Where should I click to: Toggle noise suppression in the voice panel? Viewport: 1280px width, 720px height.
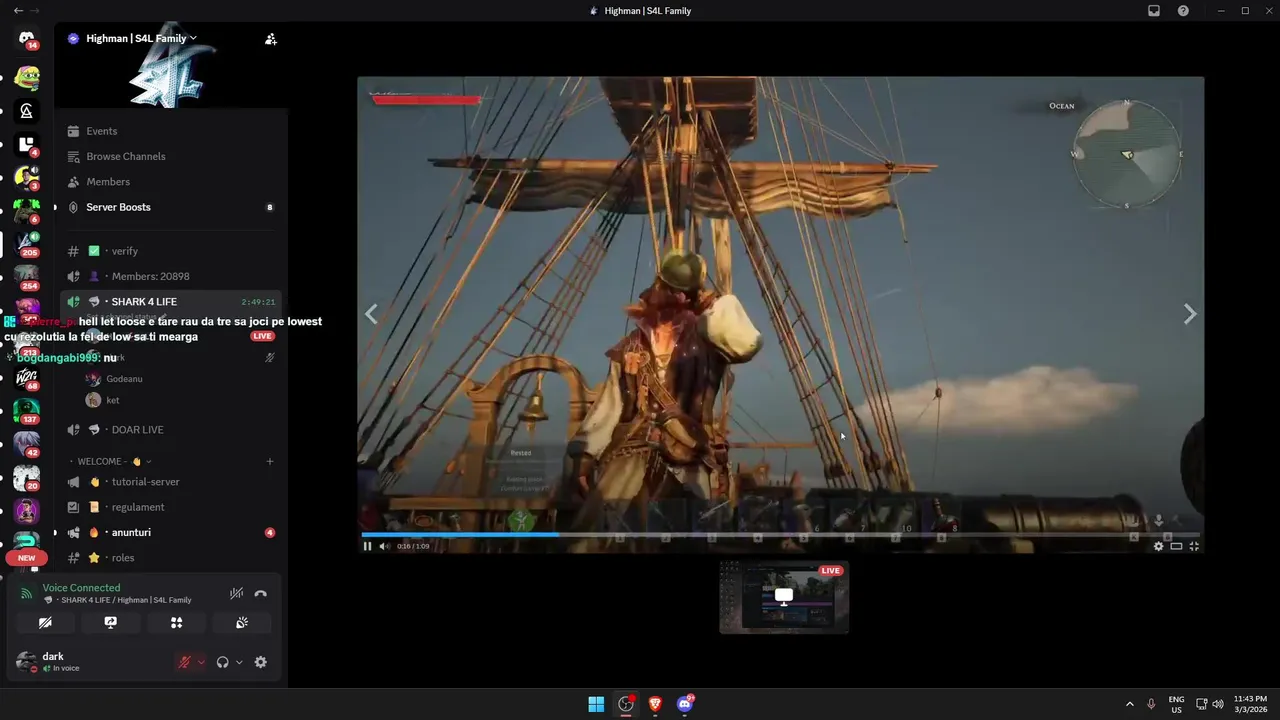point(236,593)
